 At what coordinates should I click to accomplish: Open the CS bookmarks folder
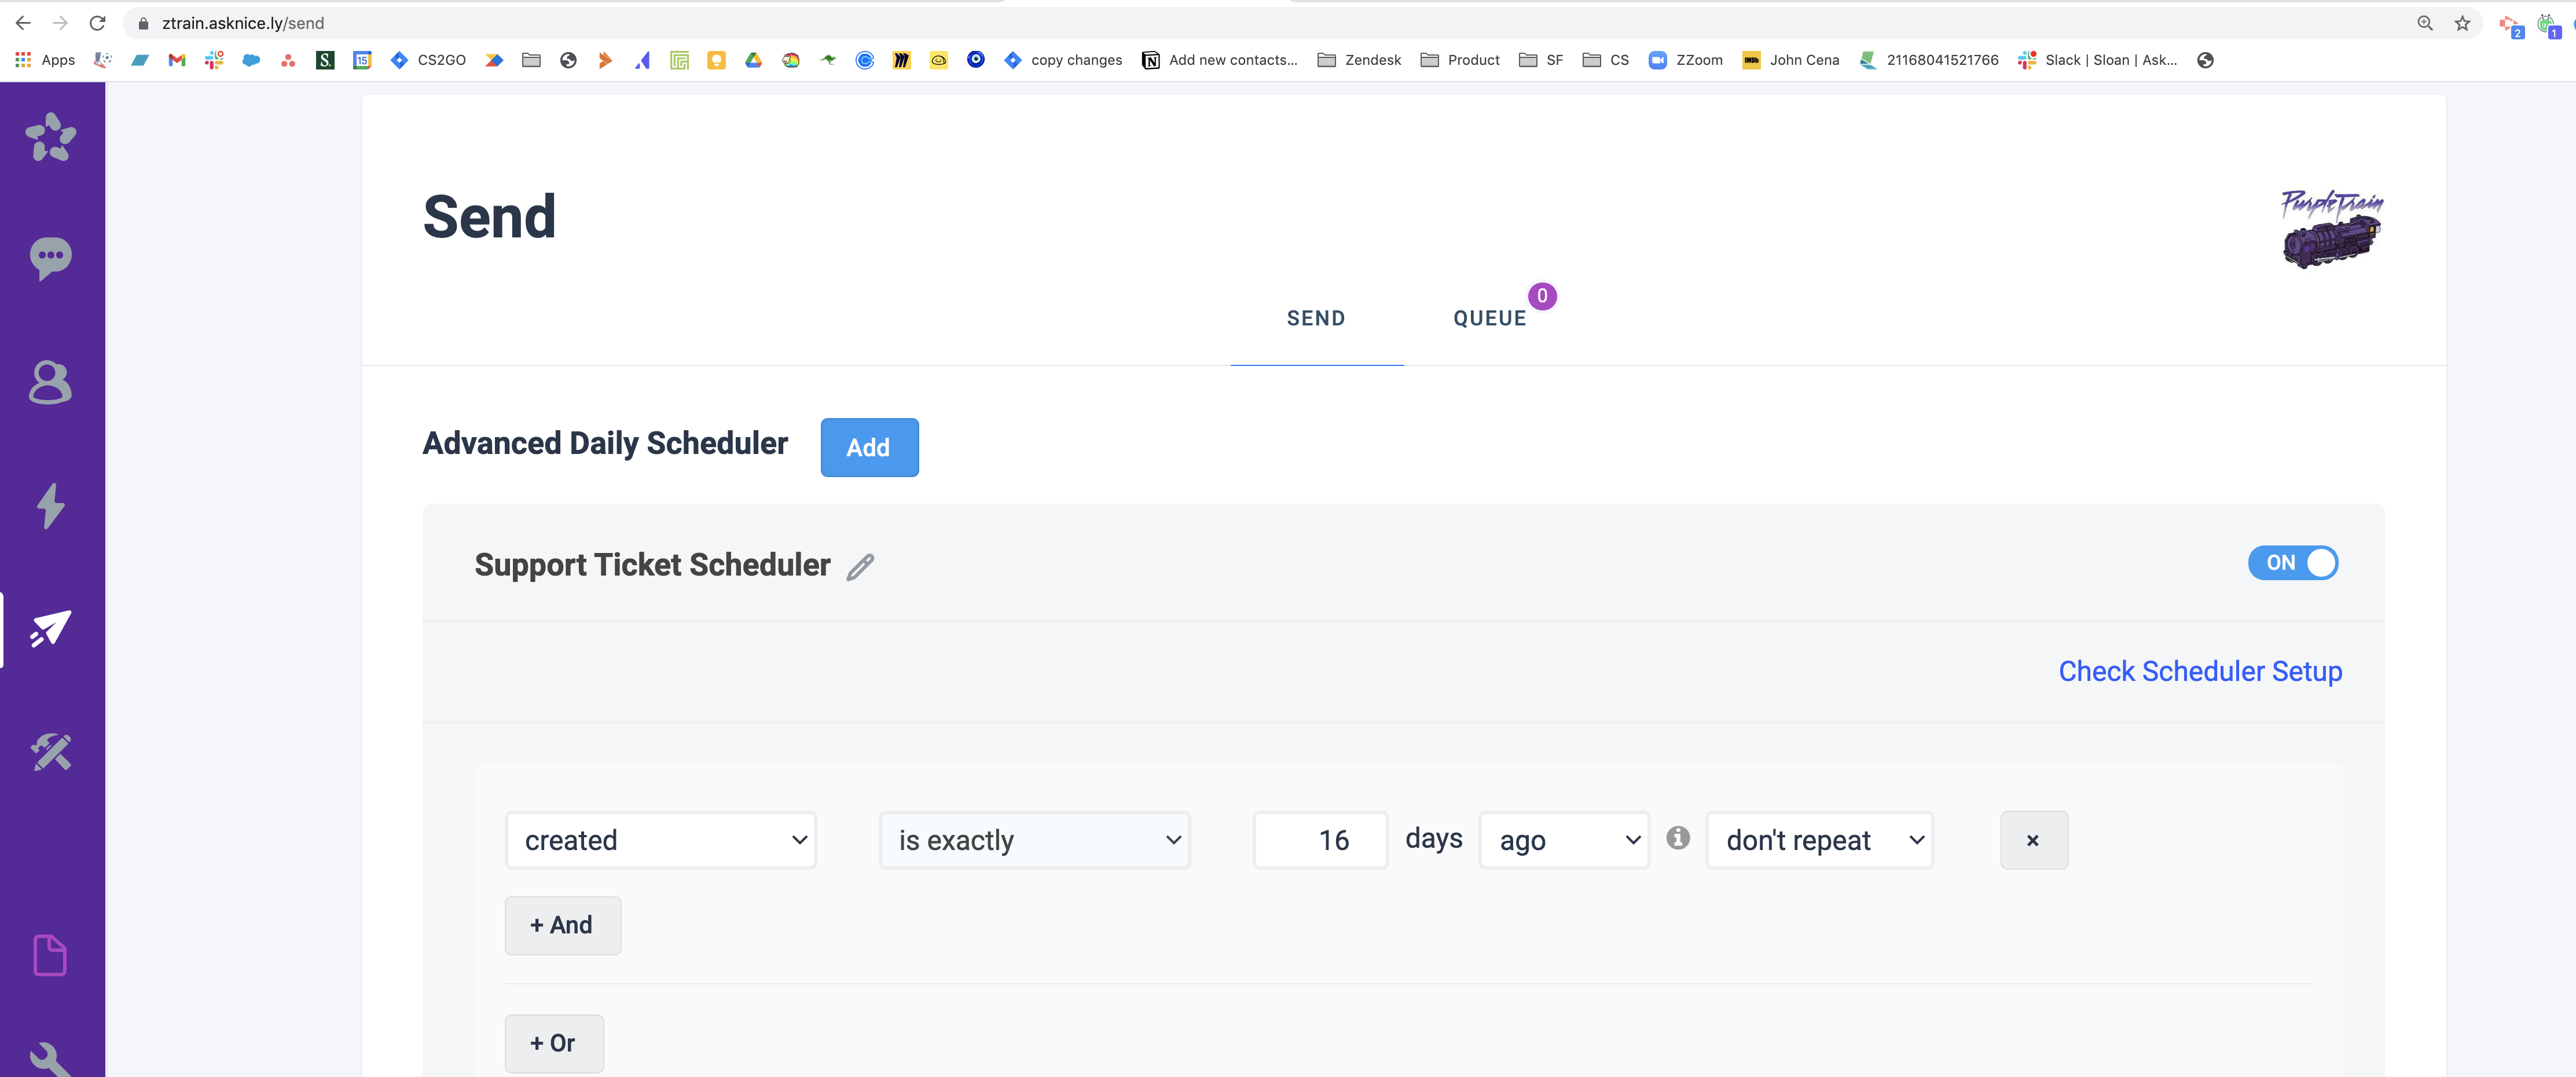coord(1606,60)
